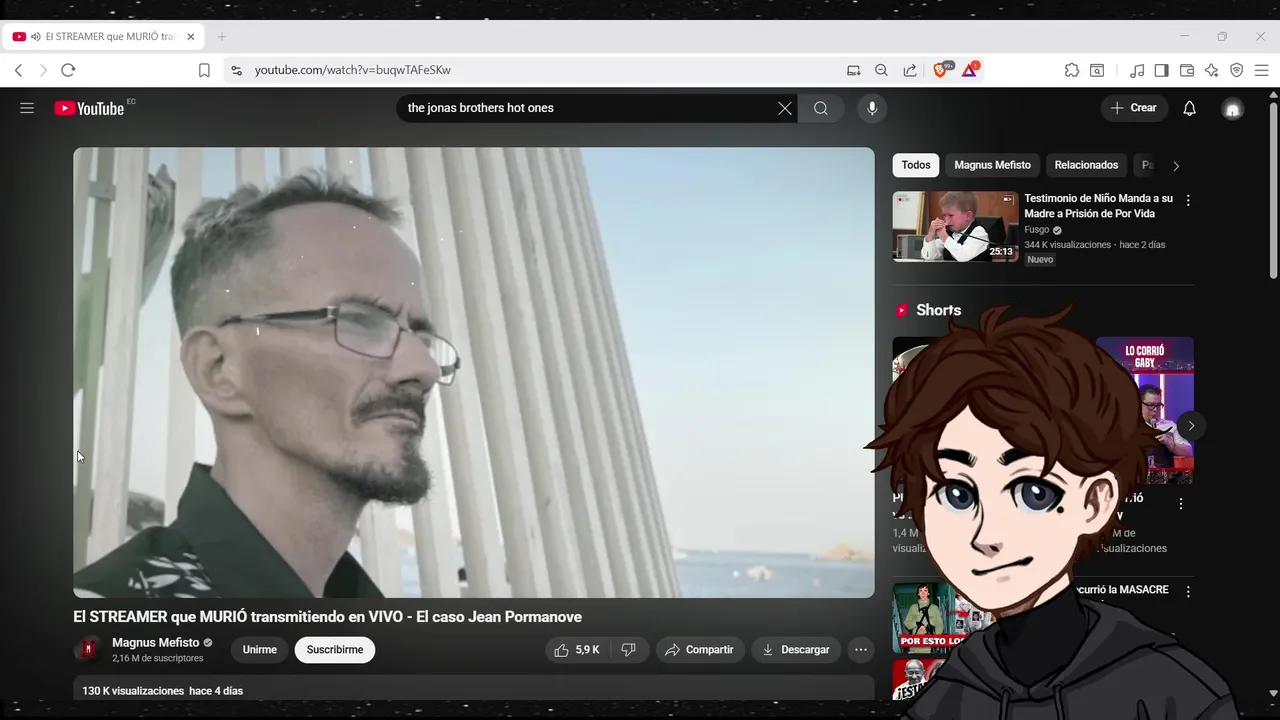The height and width of the screenshot is (720, 1280).
Task: Select the Todos filter chip
Action: click(916, 165)
